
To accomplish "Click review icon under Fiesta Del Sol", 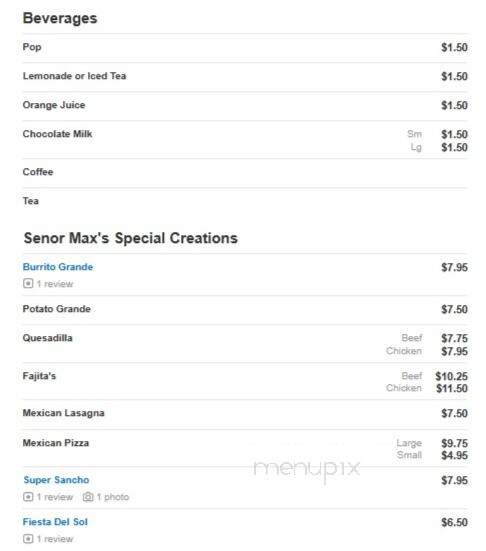I will point(28,538).
